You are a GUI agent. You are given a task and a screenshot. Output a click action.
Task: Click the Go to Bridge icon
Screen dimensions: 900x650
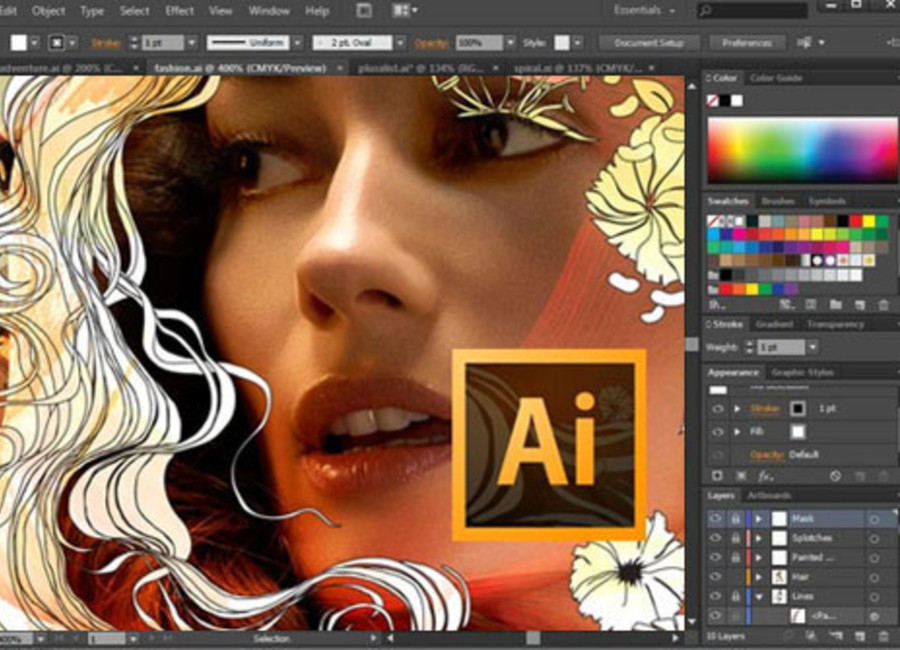coord(363,10)
